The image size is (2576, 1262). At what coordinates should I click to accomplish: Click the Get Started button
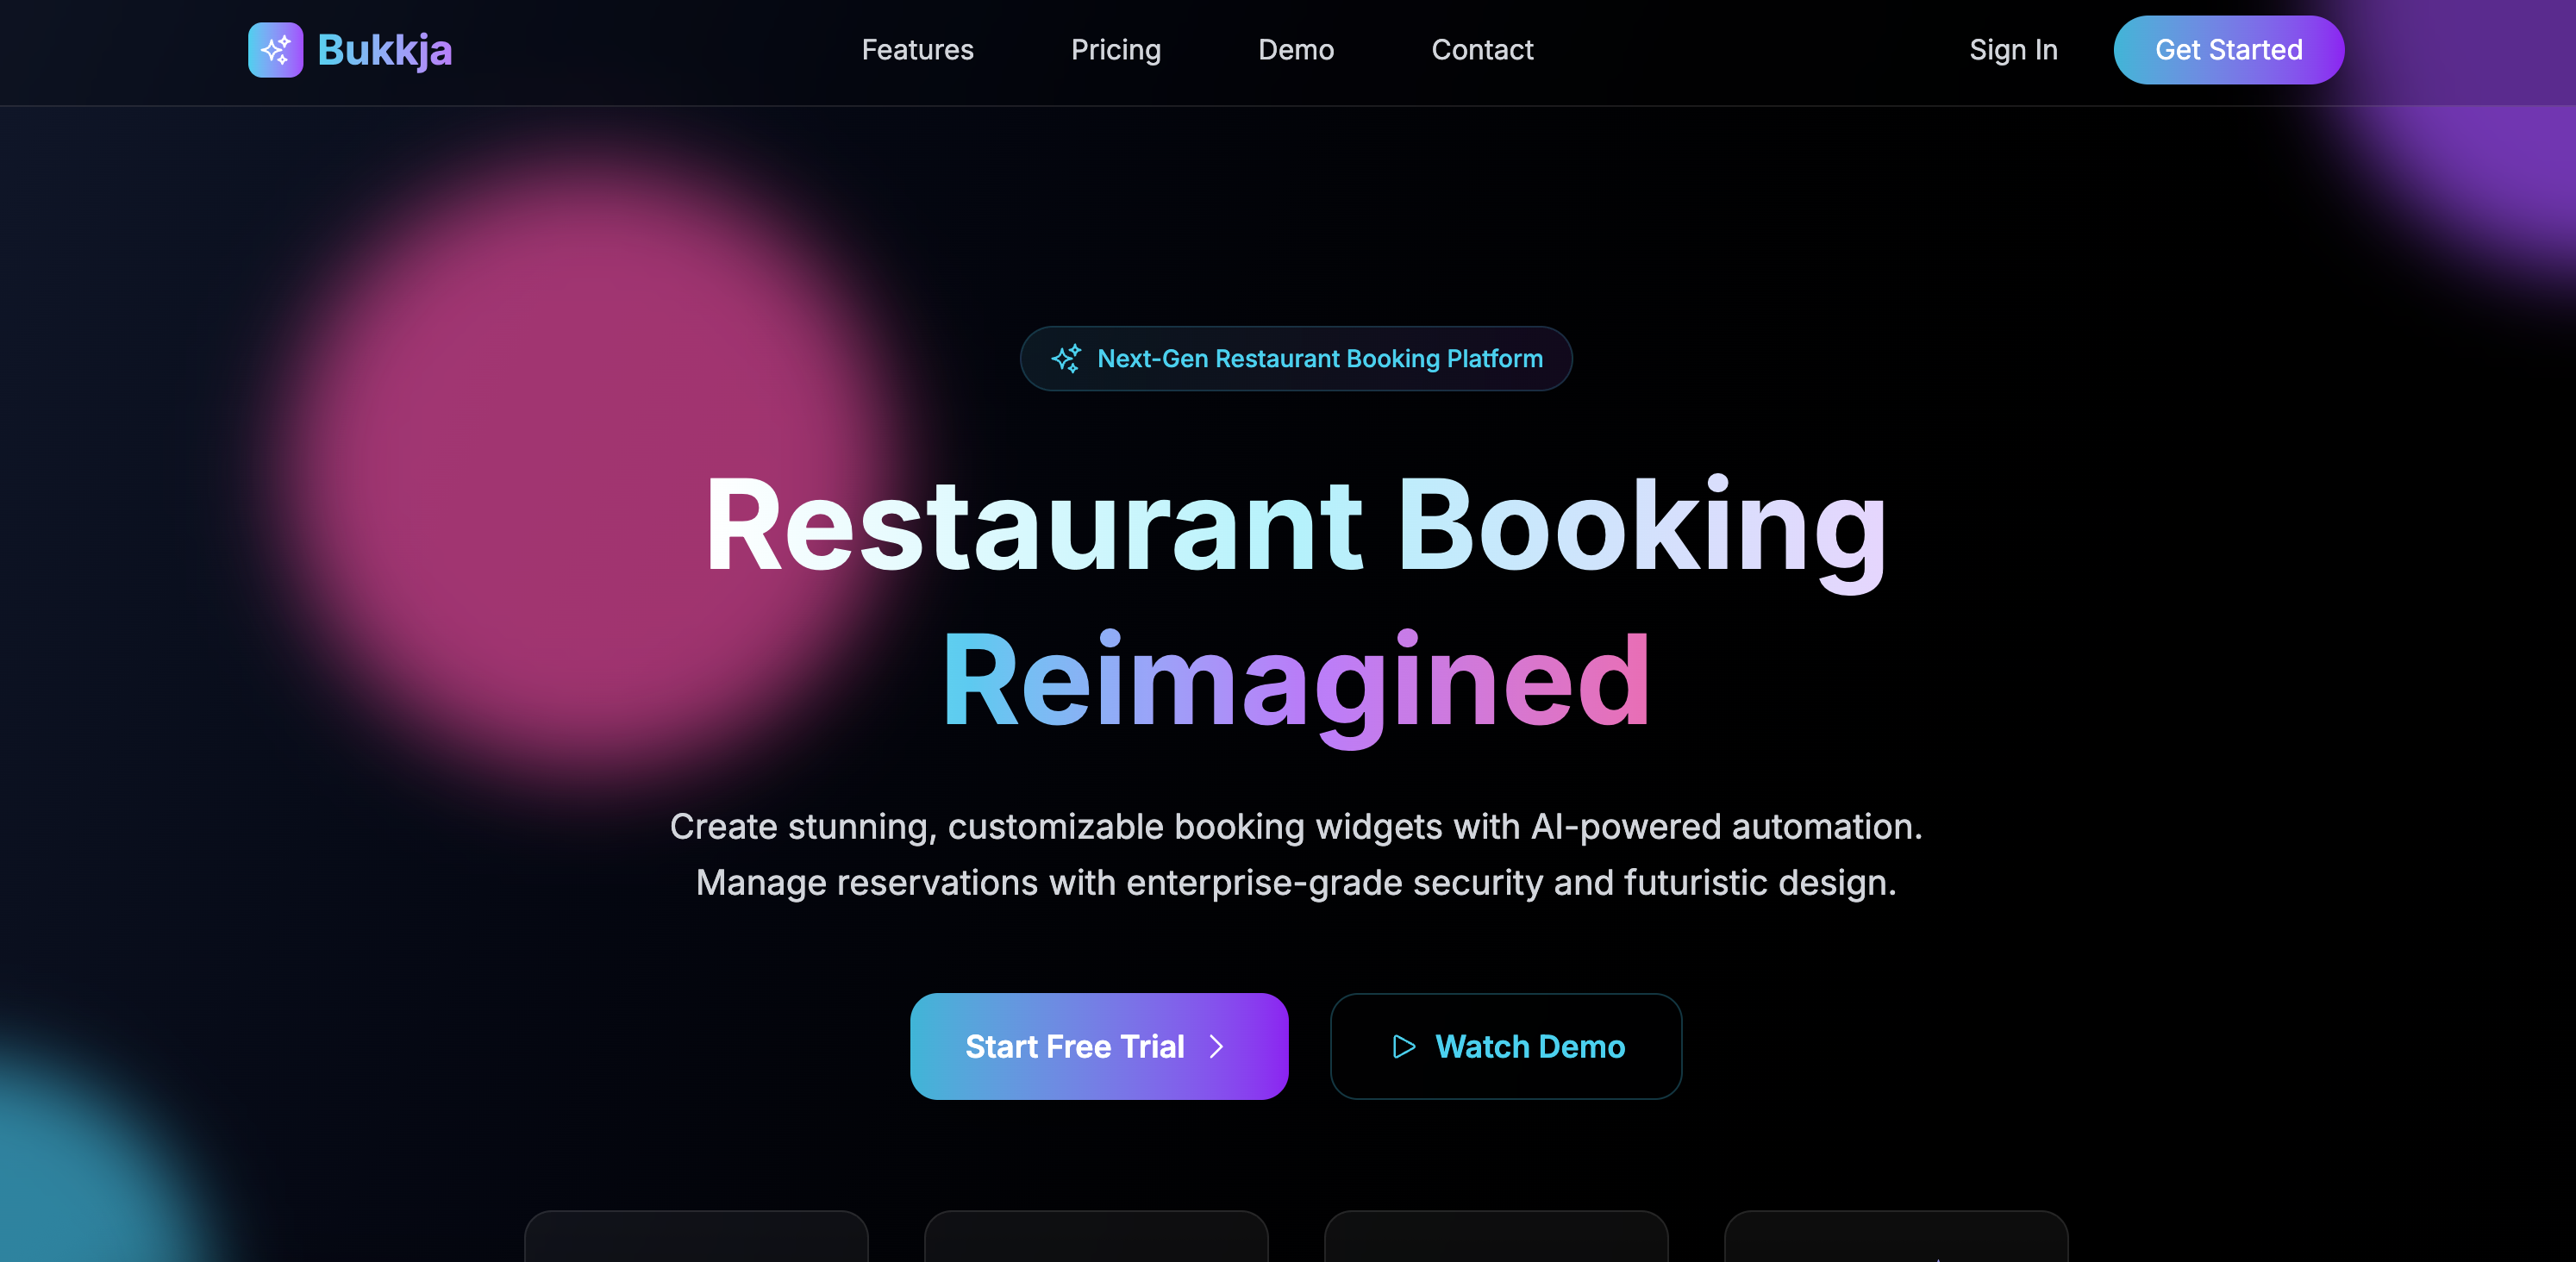[2228, 50]
